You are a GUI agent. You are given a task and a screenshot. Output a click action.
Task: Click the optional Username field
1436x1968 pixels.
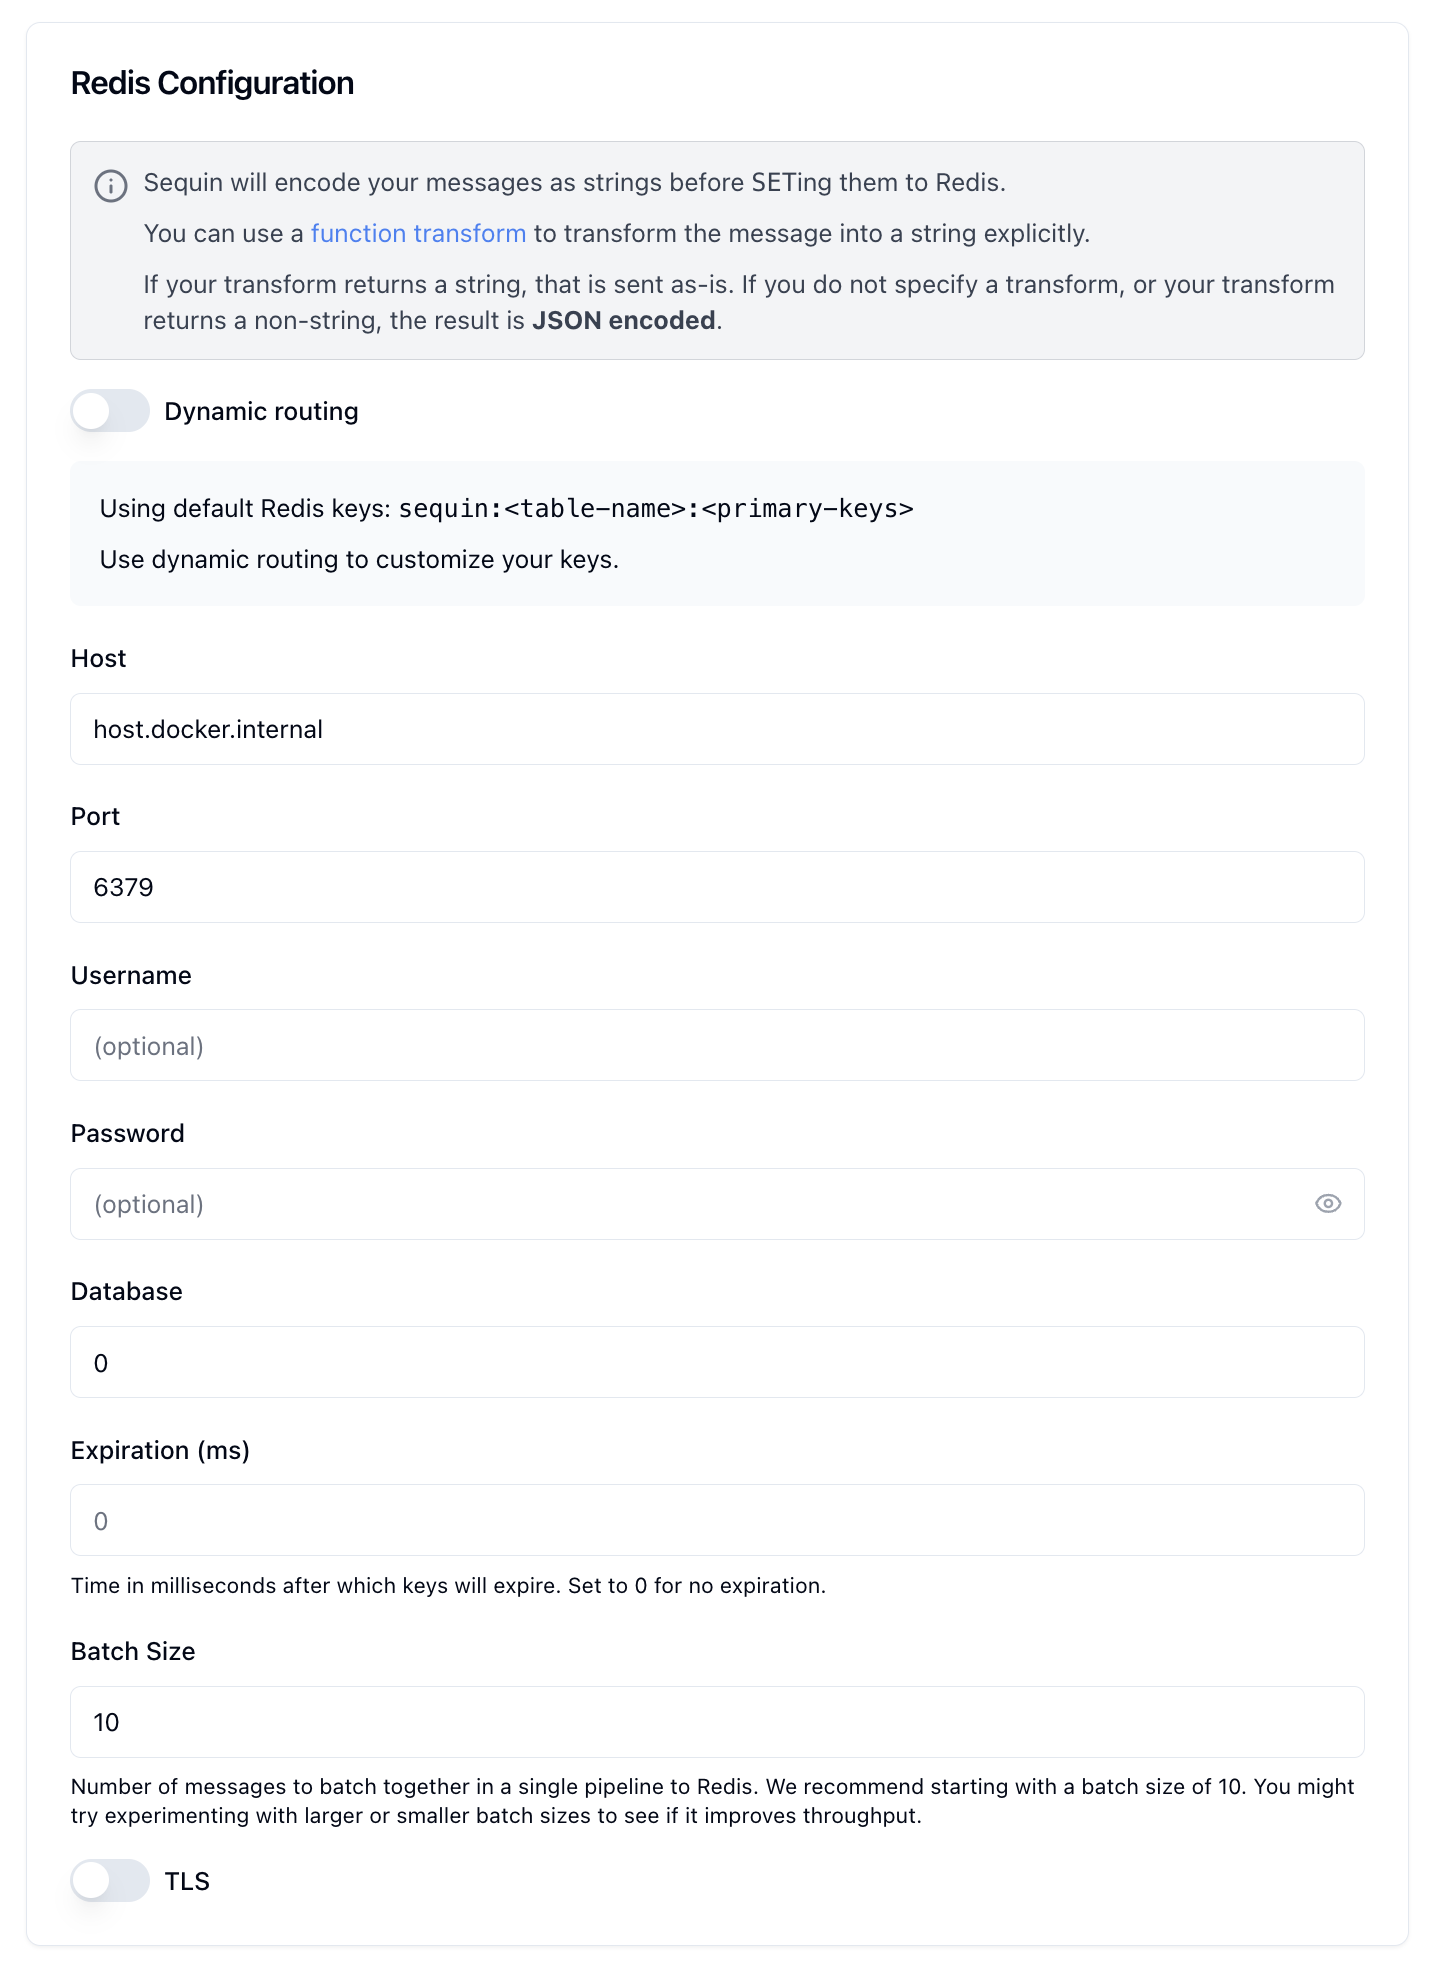click(716, 1045)
